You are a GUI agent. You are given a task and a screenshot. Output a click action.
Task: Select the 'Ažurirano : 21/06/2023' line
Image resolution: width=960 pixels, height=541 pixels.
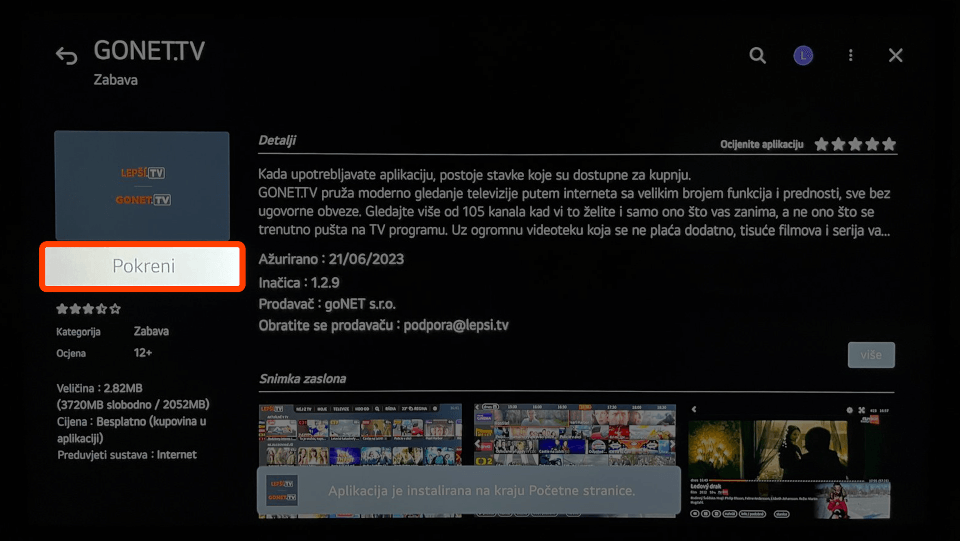pyautogui.click(x=331, y=259)
